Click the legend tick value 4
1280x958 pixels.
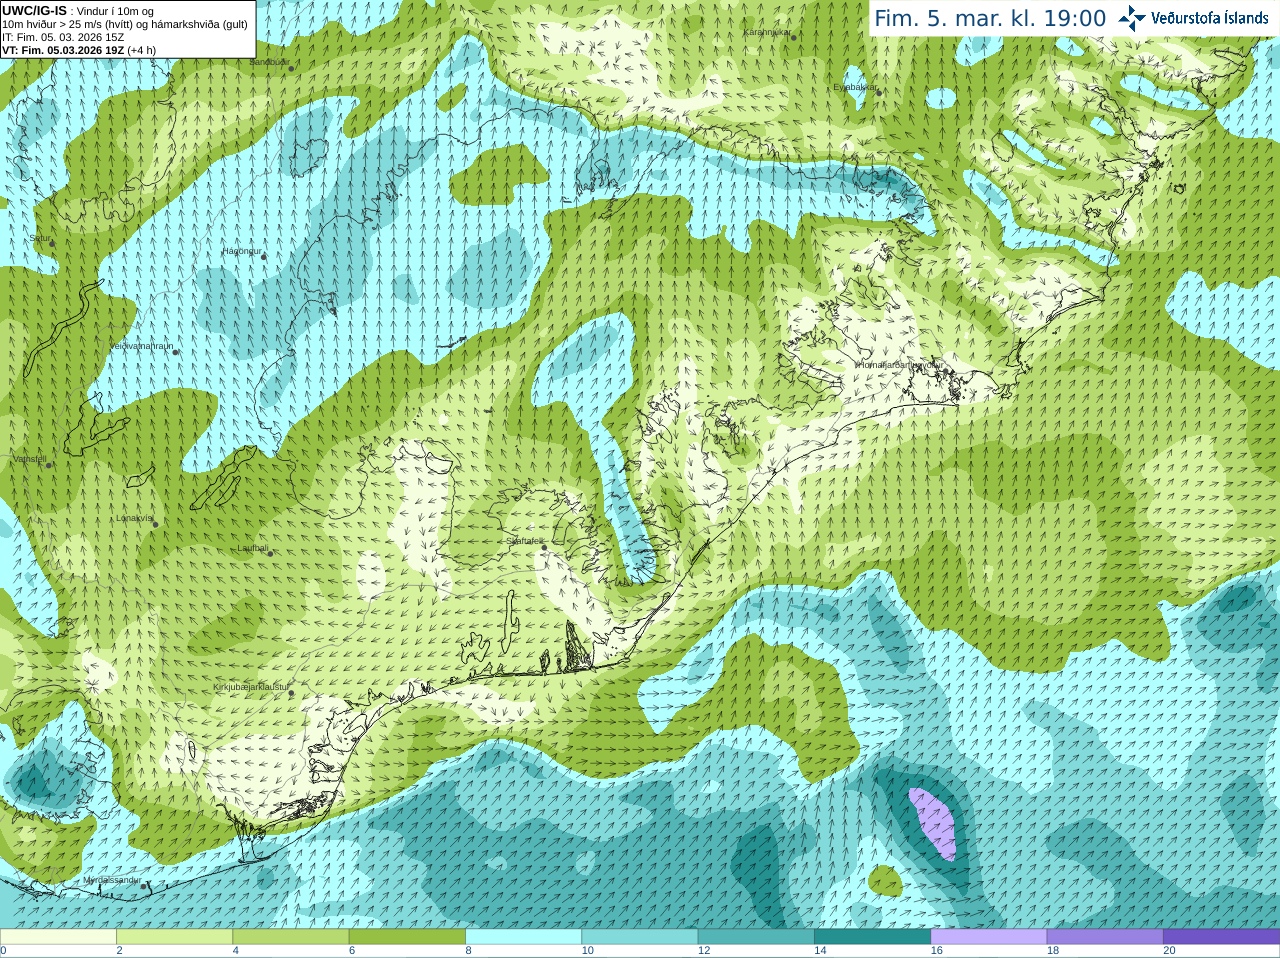(x=236, y=951)
